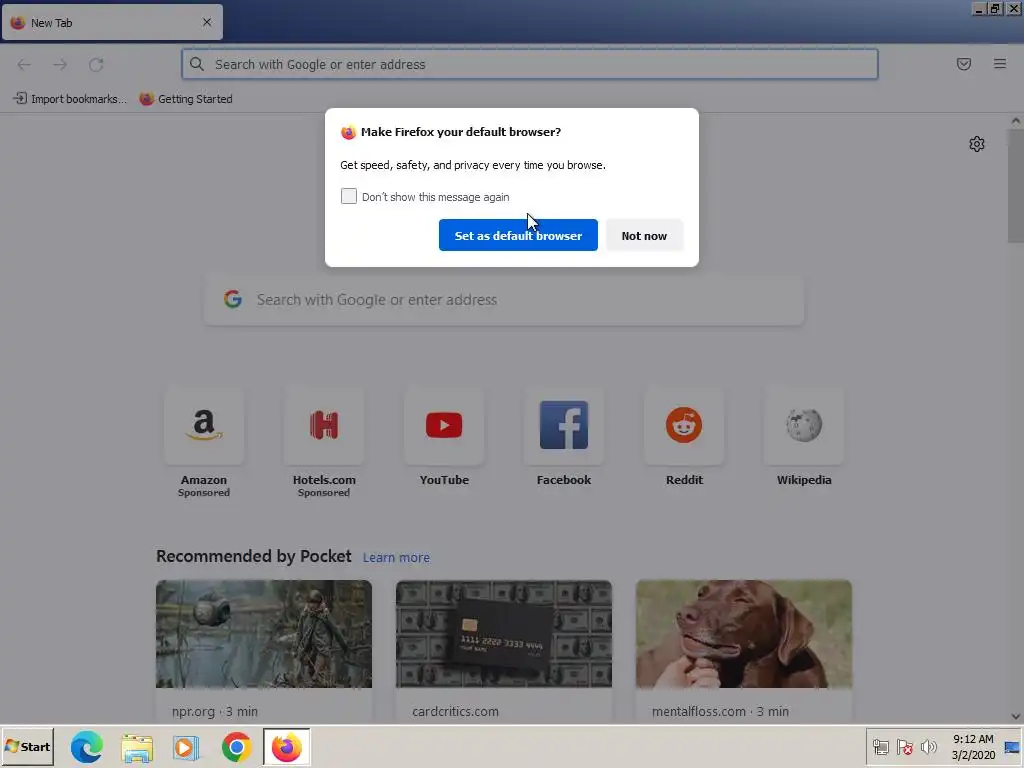
Task: Dismiss the dialog with Not now
Action: 644,235
